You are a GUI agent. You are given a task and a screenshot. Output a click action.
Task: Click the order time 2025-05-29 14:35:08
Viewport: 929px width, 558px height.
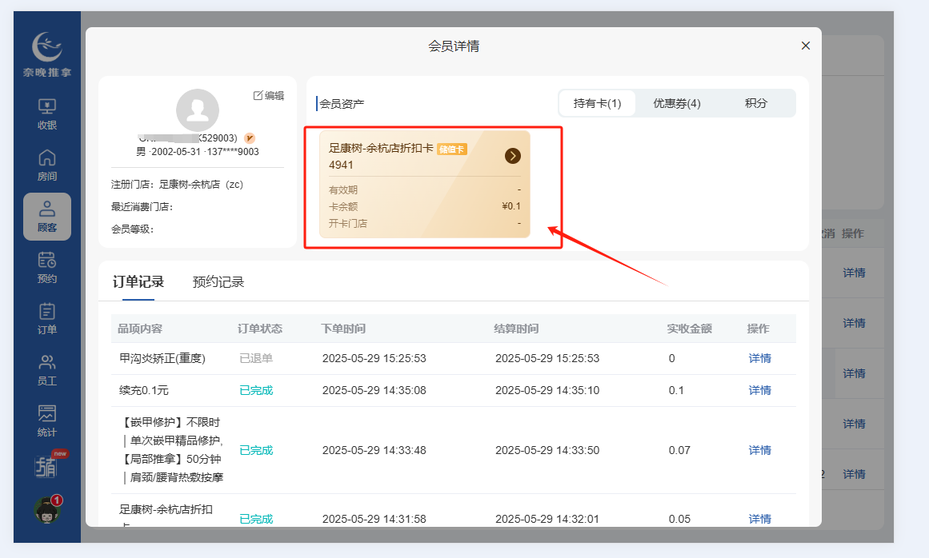[374, 390]
